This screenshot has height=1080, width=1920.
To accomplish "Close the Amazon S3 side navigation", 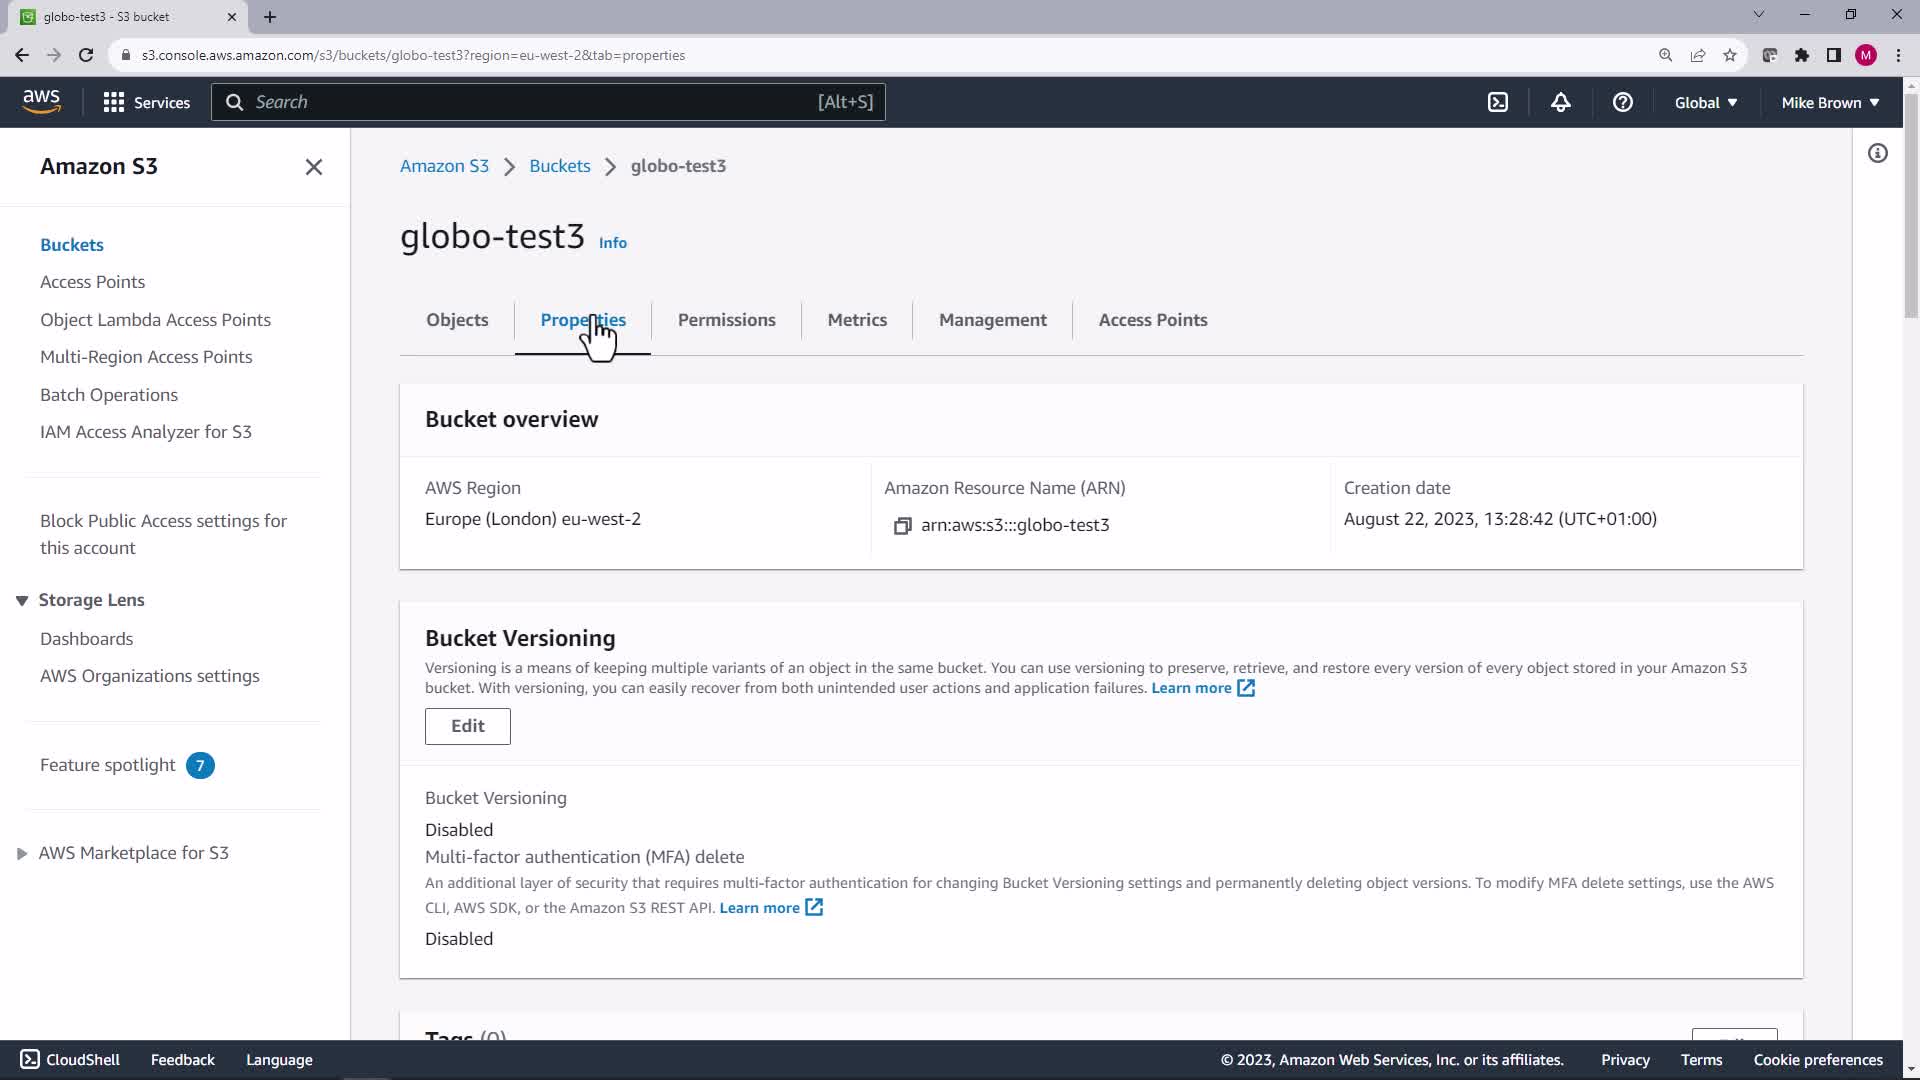I will coord(313,167).
